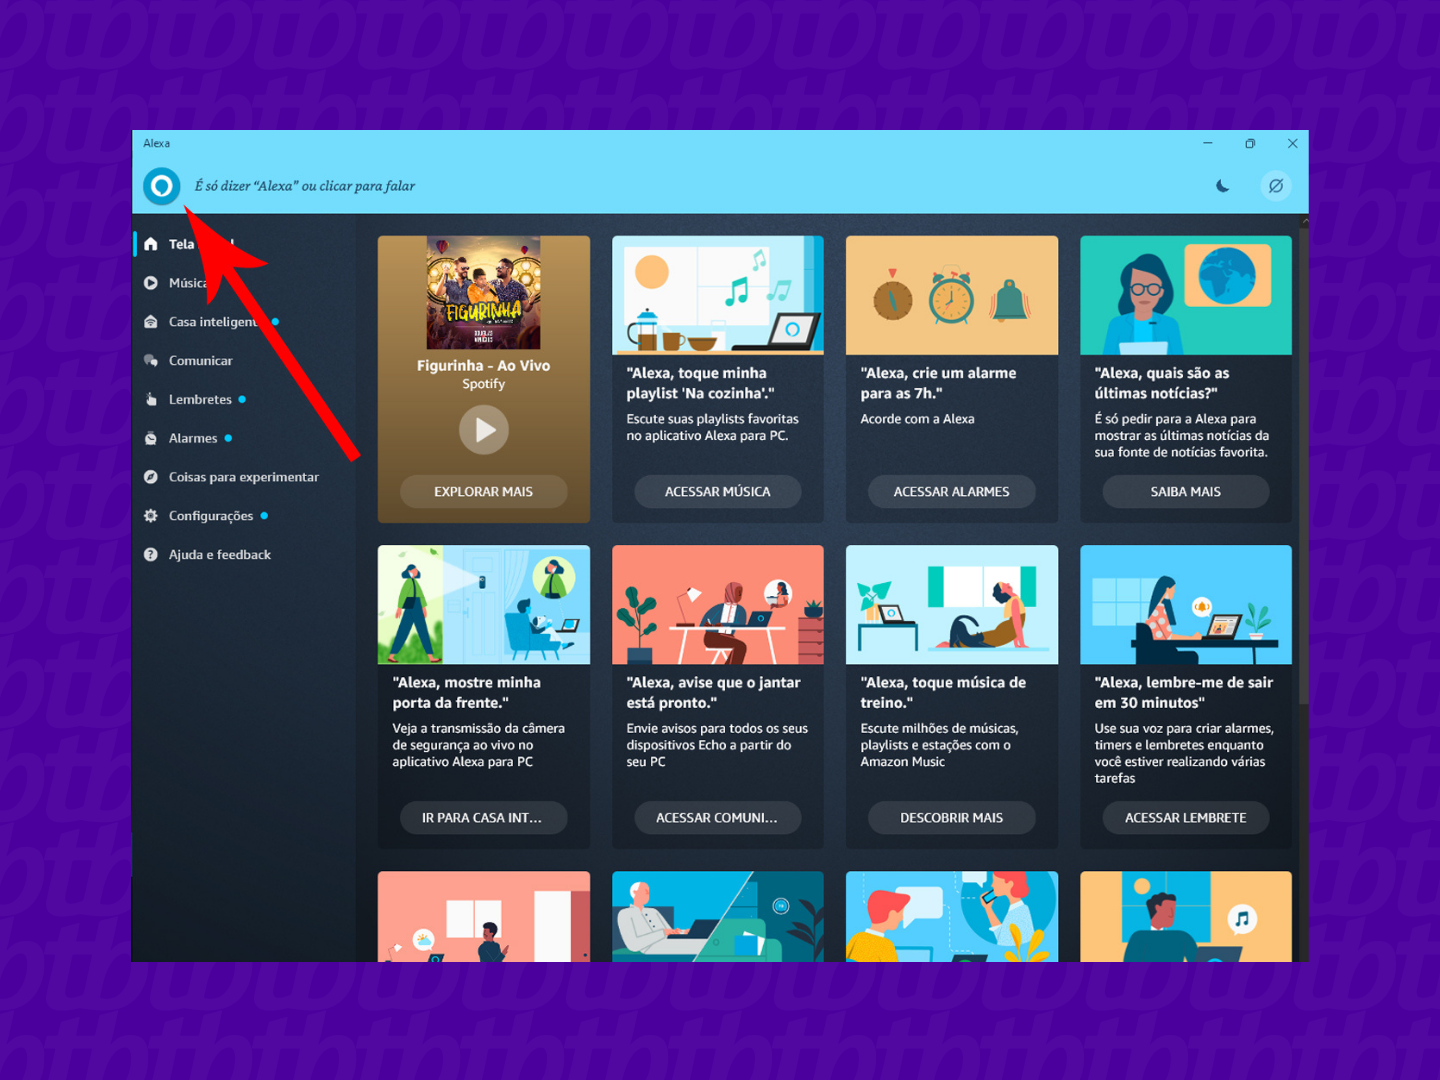Screen dimensions: 1440x1080
Task: Toggle the Do Not Disturb moon icon
Action: pos(1222,186)
